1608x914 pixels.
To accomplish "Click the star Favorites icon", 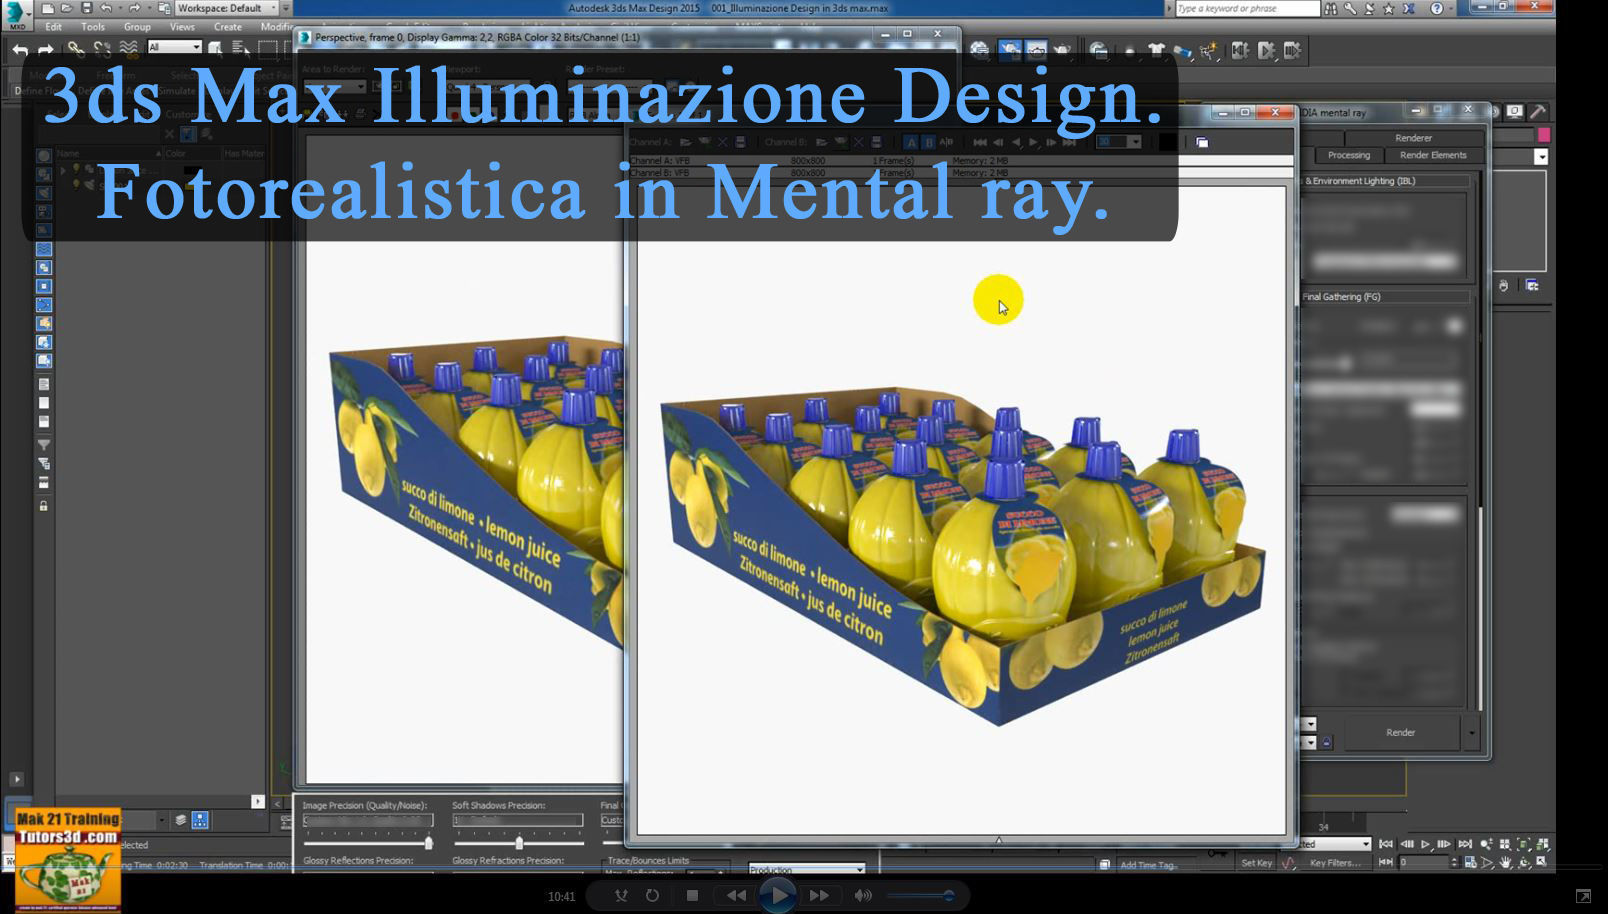I will pyautogui.click(x=1389, y=8).
